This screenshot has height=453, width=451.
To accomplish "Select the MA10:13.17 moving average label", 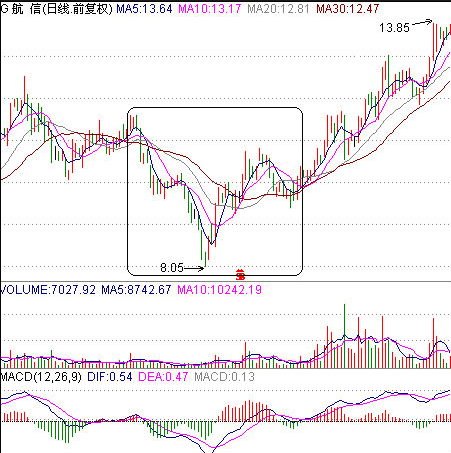I will (x=210, y=9).
